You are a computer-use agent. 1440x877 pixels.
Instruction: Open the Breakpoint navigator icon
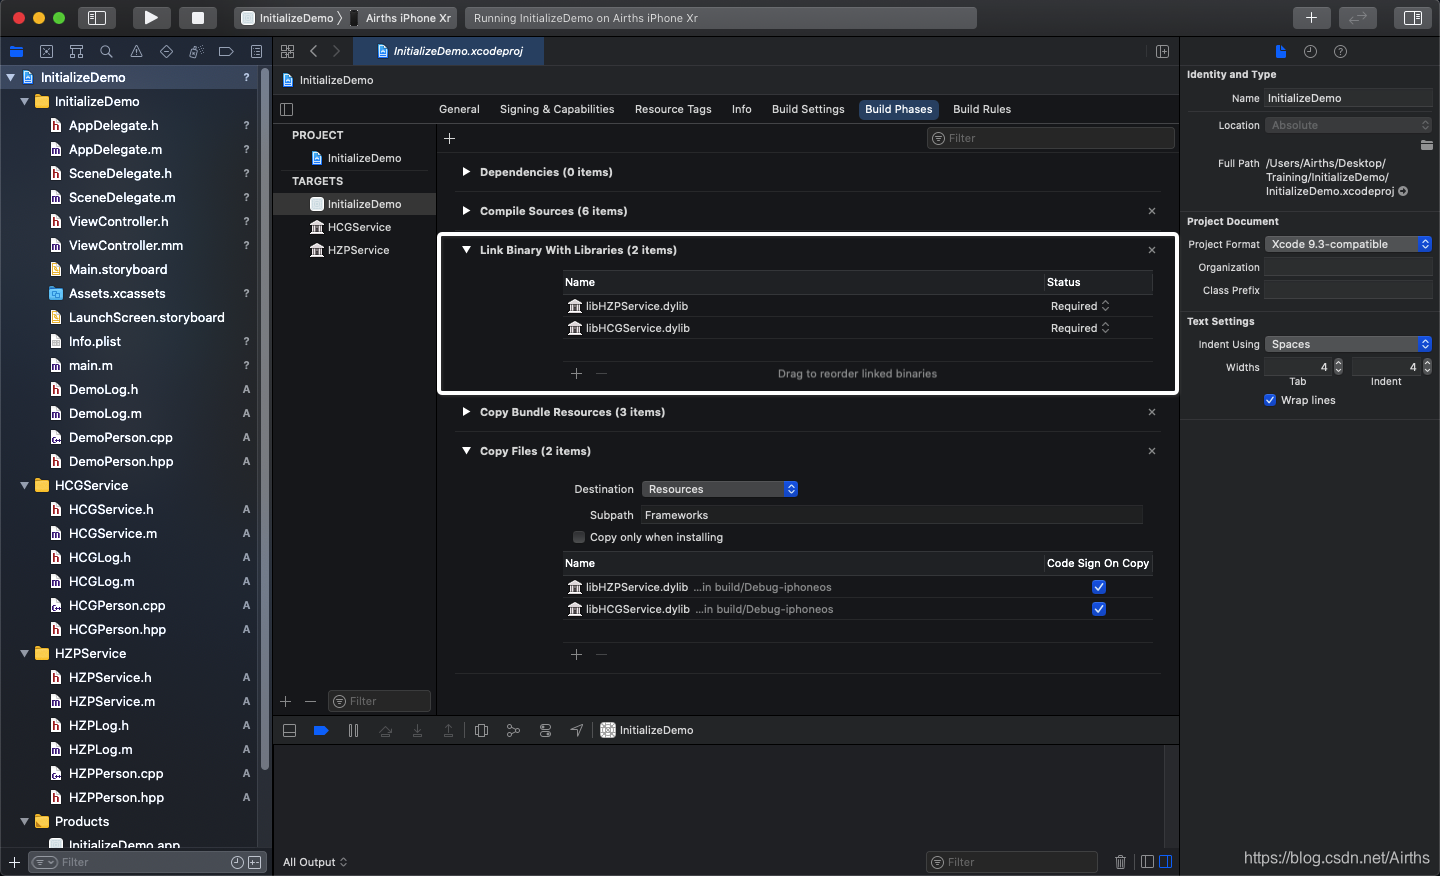pos(226,51)
